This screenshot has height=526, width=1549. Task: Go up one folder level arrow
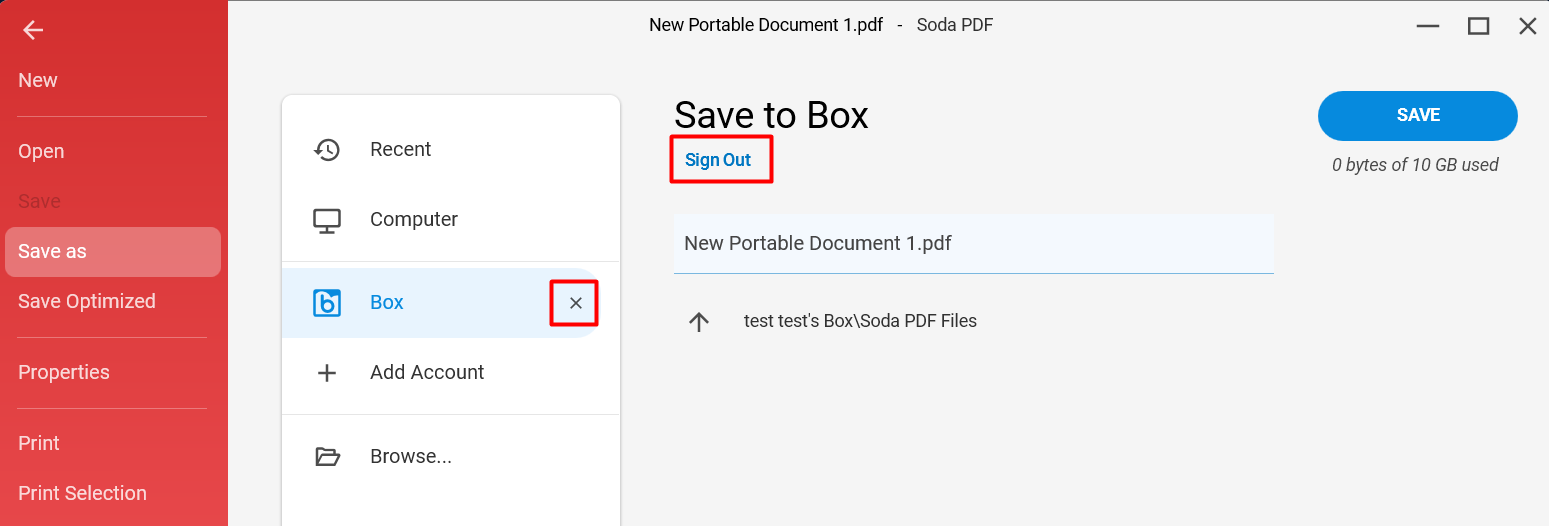[x=699, y=321]
